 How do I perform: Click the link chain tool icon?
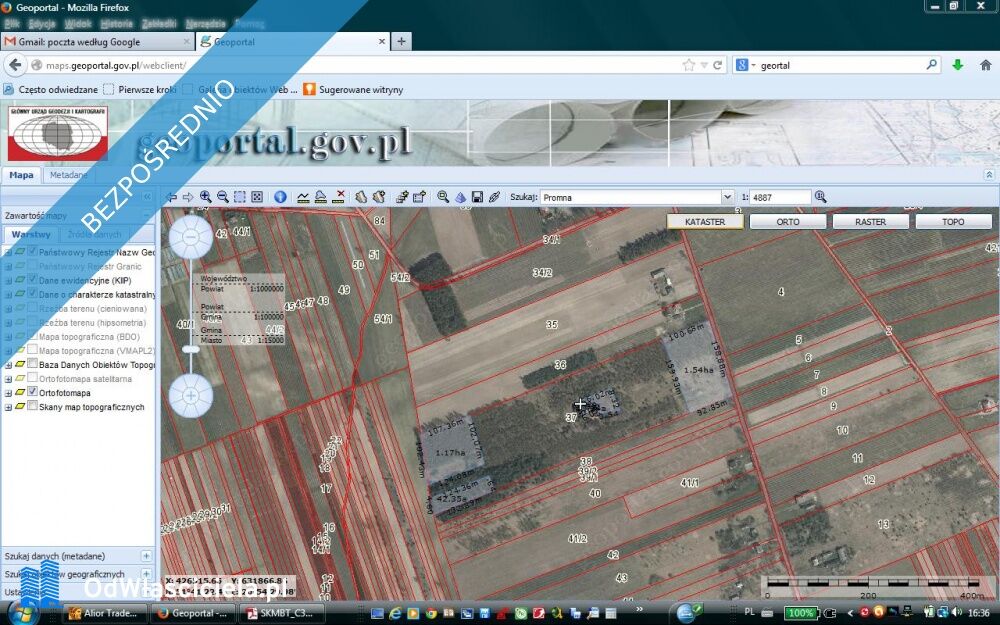[494, 197]
